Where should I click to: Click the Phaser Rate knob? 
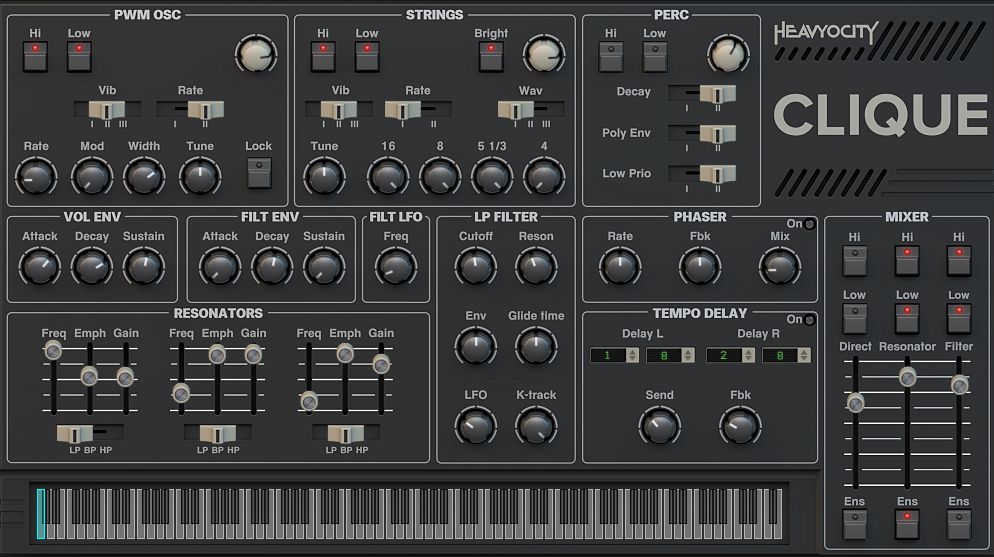[x=620, y=267]
